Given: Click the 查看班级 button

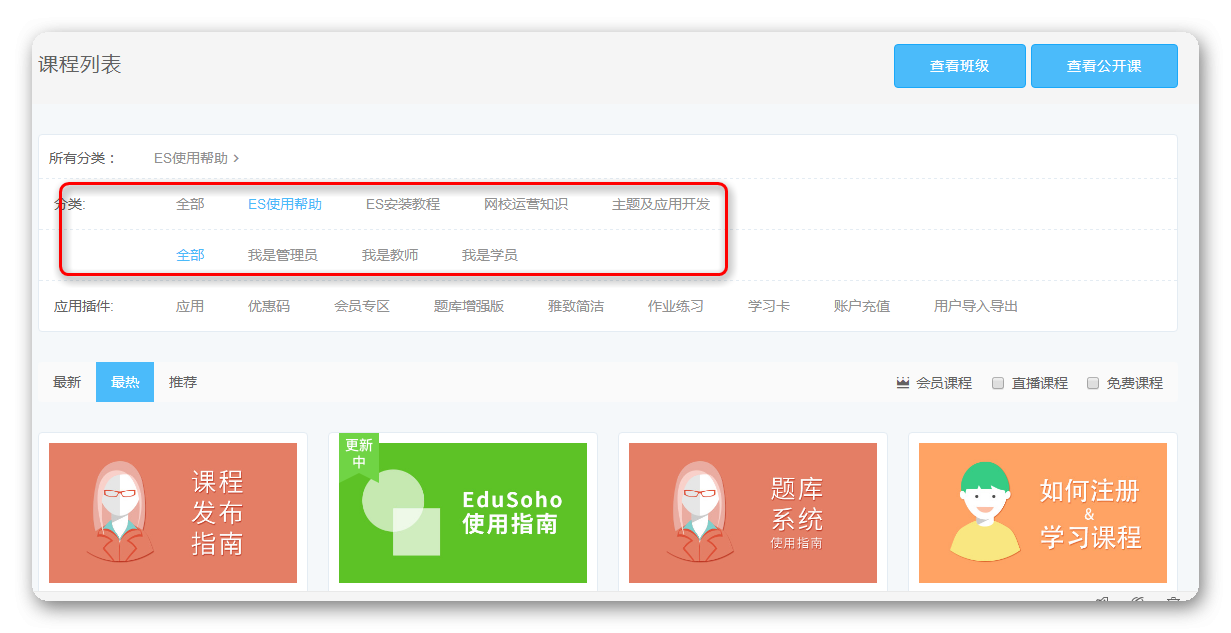Looking at the screenshot, I should pos(959,66).
